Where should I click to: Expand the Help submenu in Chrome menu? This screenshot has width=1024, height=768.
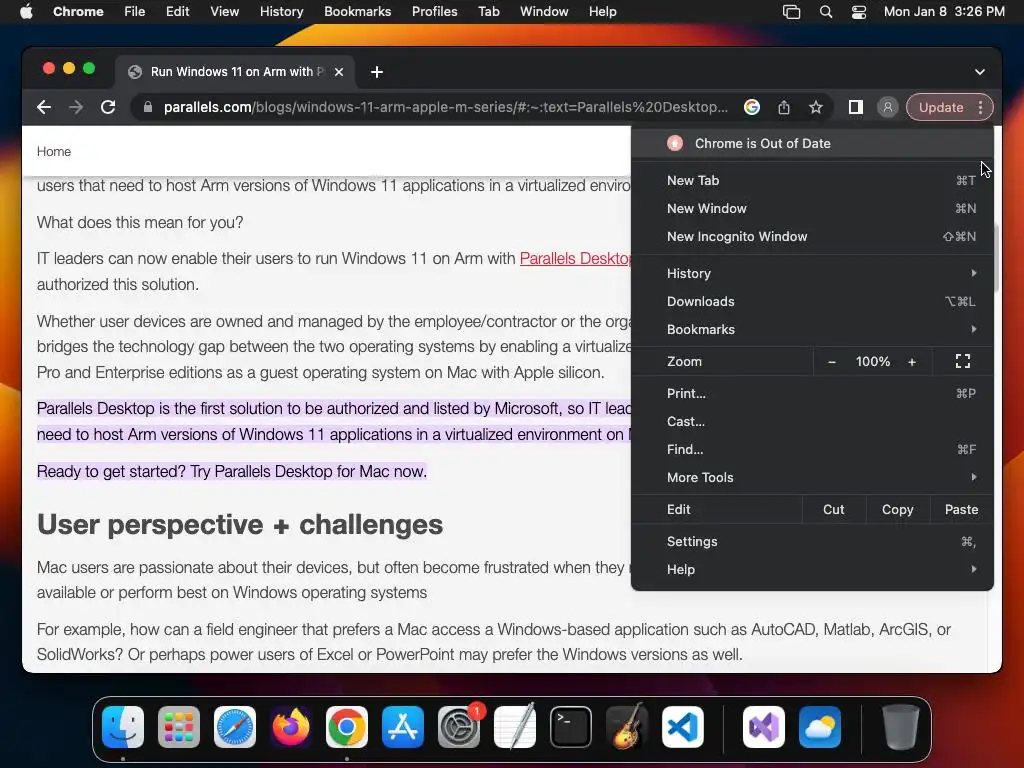point(812,569)
